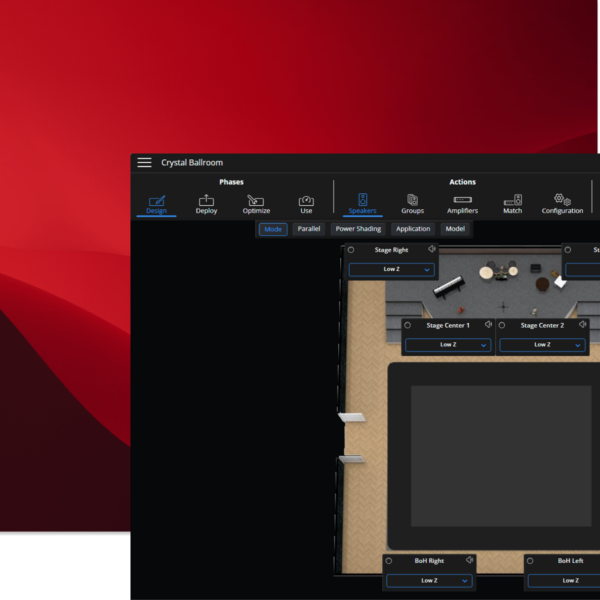Toggle the Stage Right speaker sound icon
Image resolution: width=600 pixels, height=600 pixels.
point(432,249)
